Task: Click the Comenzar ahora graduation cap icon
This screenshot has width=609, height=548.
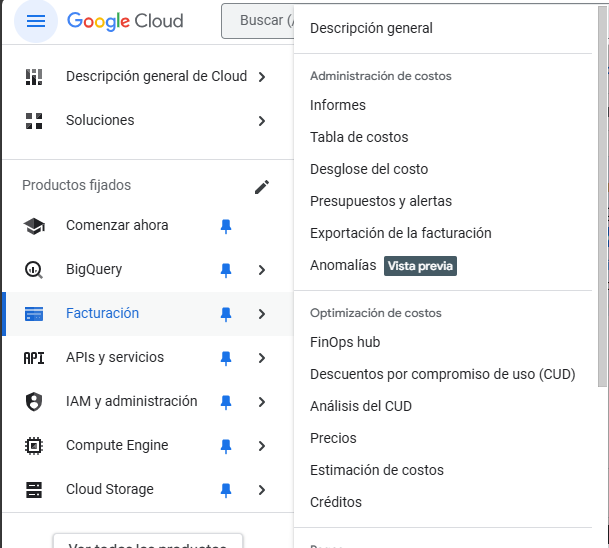Action: (34, 226)
